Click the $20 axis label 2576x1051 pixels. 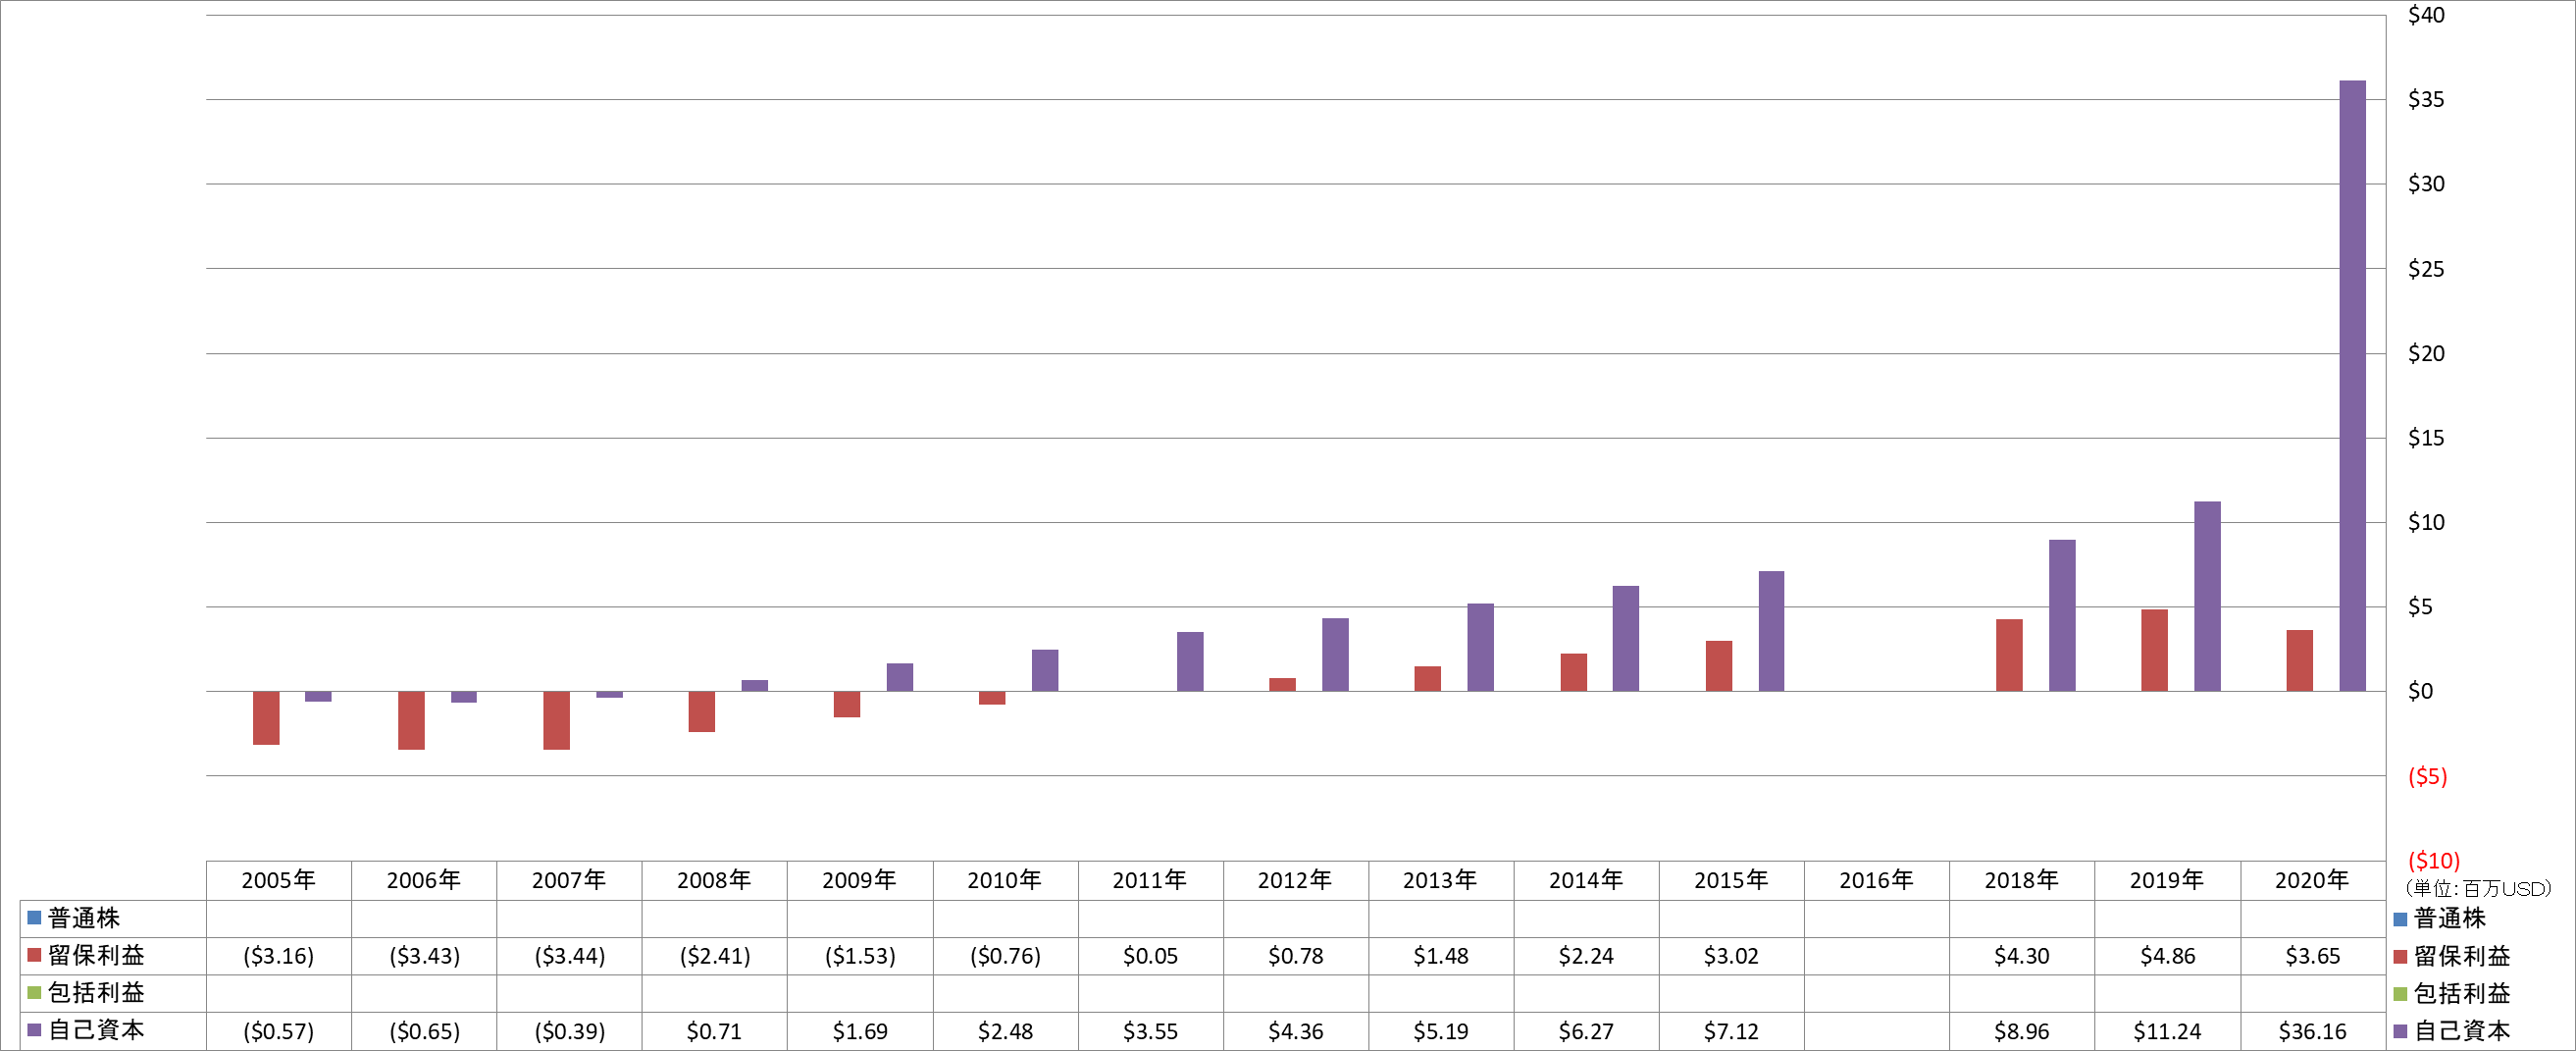pos(2426,353)
